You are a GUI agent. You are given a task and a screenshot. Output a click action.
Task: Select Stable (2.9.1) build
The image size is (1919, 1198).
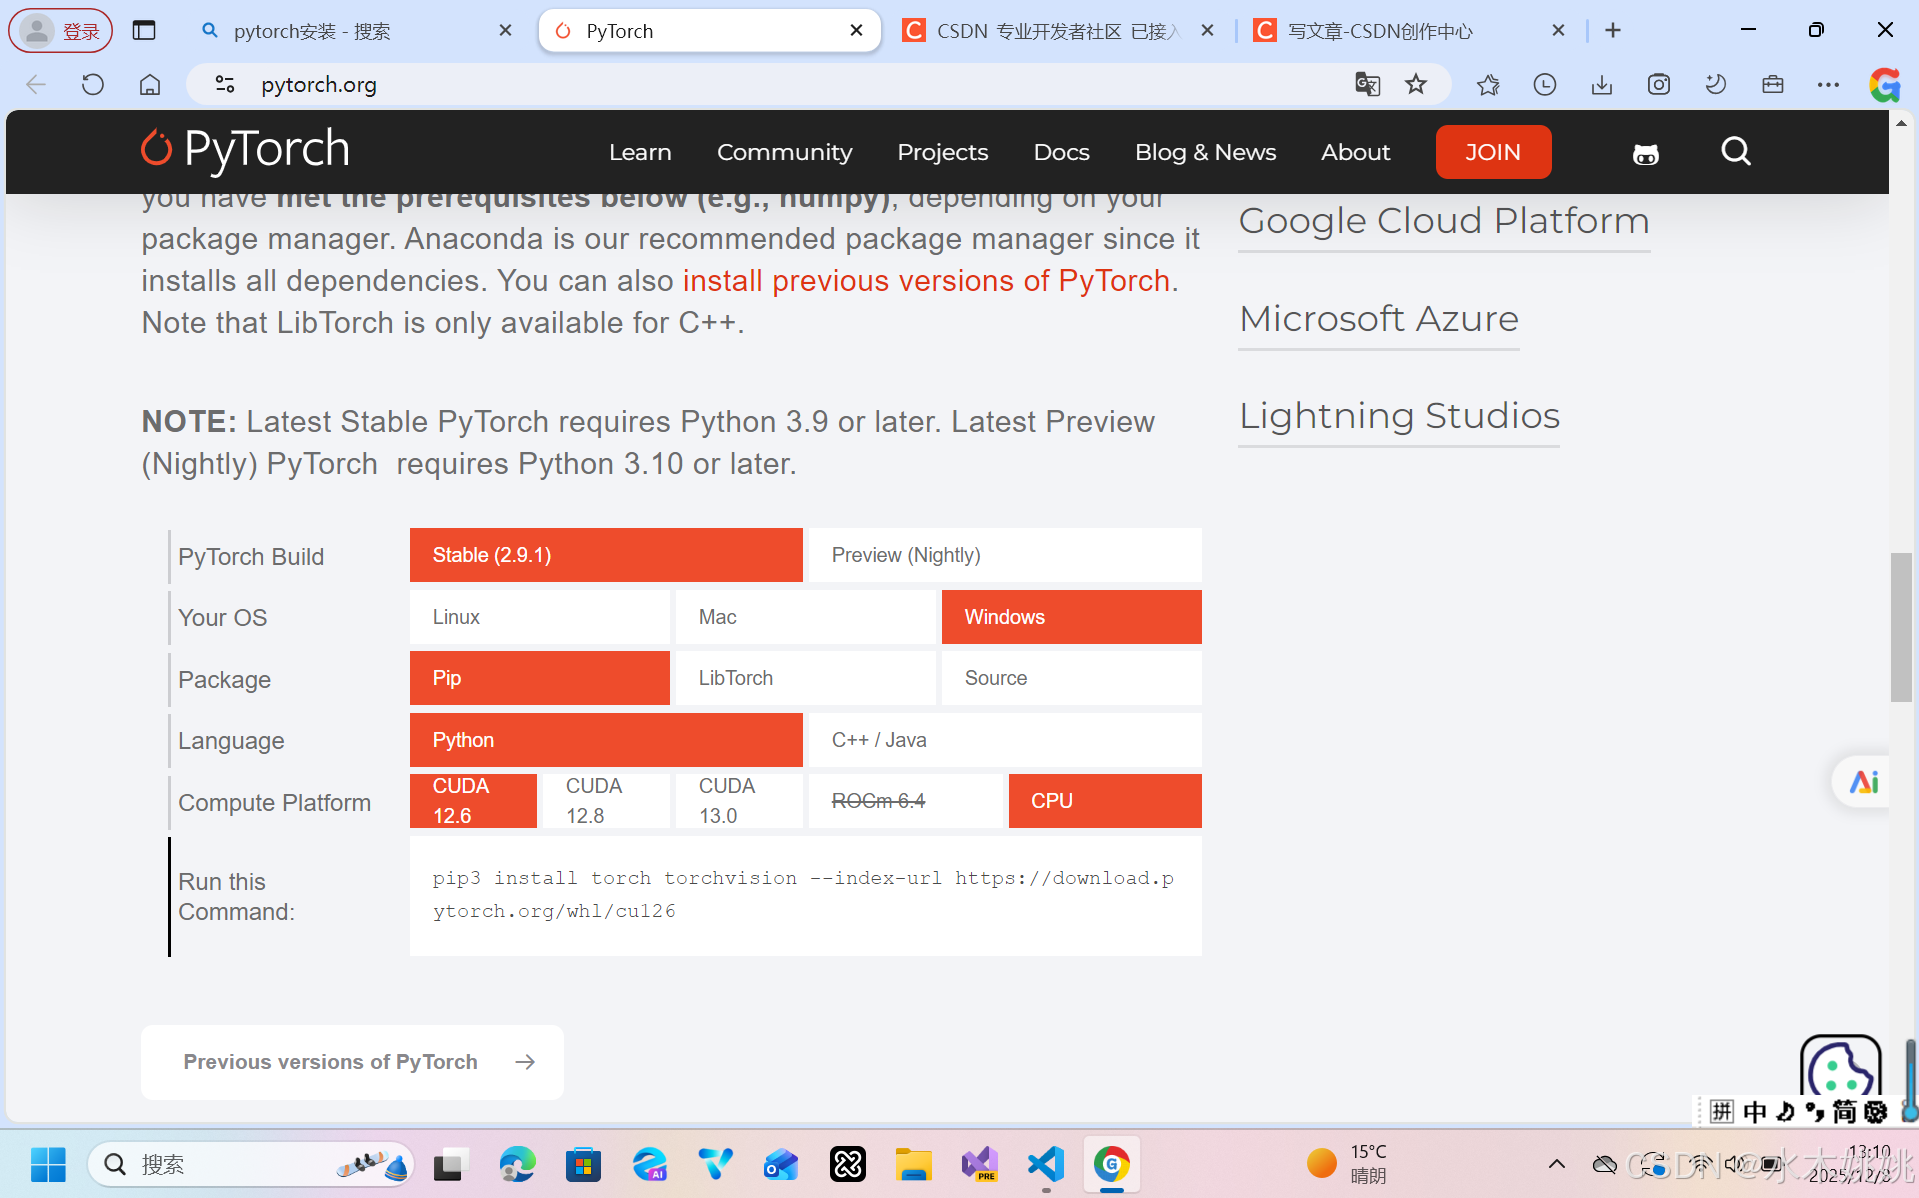(606, 555)
